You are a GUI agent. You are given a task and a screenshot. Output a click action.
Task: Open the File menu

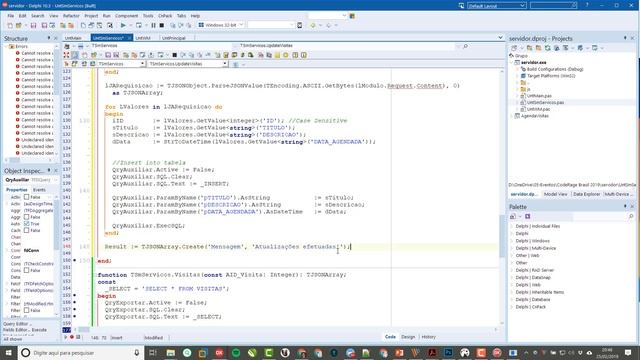(11, 16)
